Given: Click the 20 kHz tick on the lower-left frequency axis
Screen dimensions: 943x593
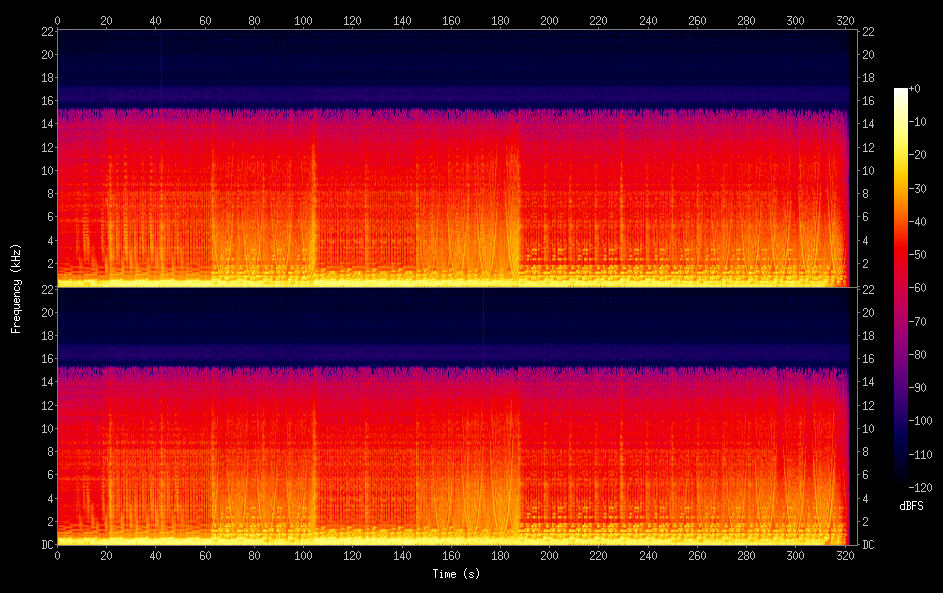Looking at the screenshot, I should pos(44,312).
